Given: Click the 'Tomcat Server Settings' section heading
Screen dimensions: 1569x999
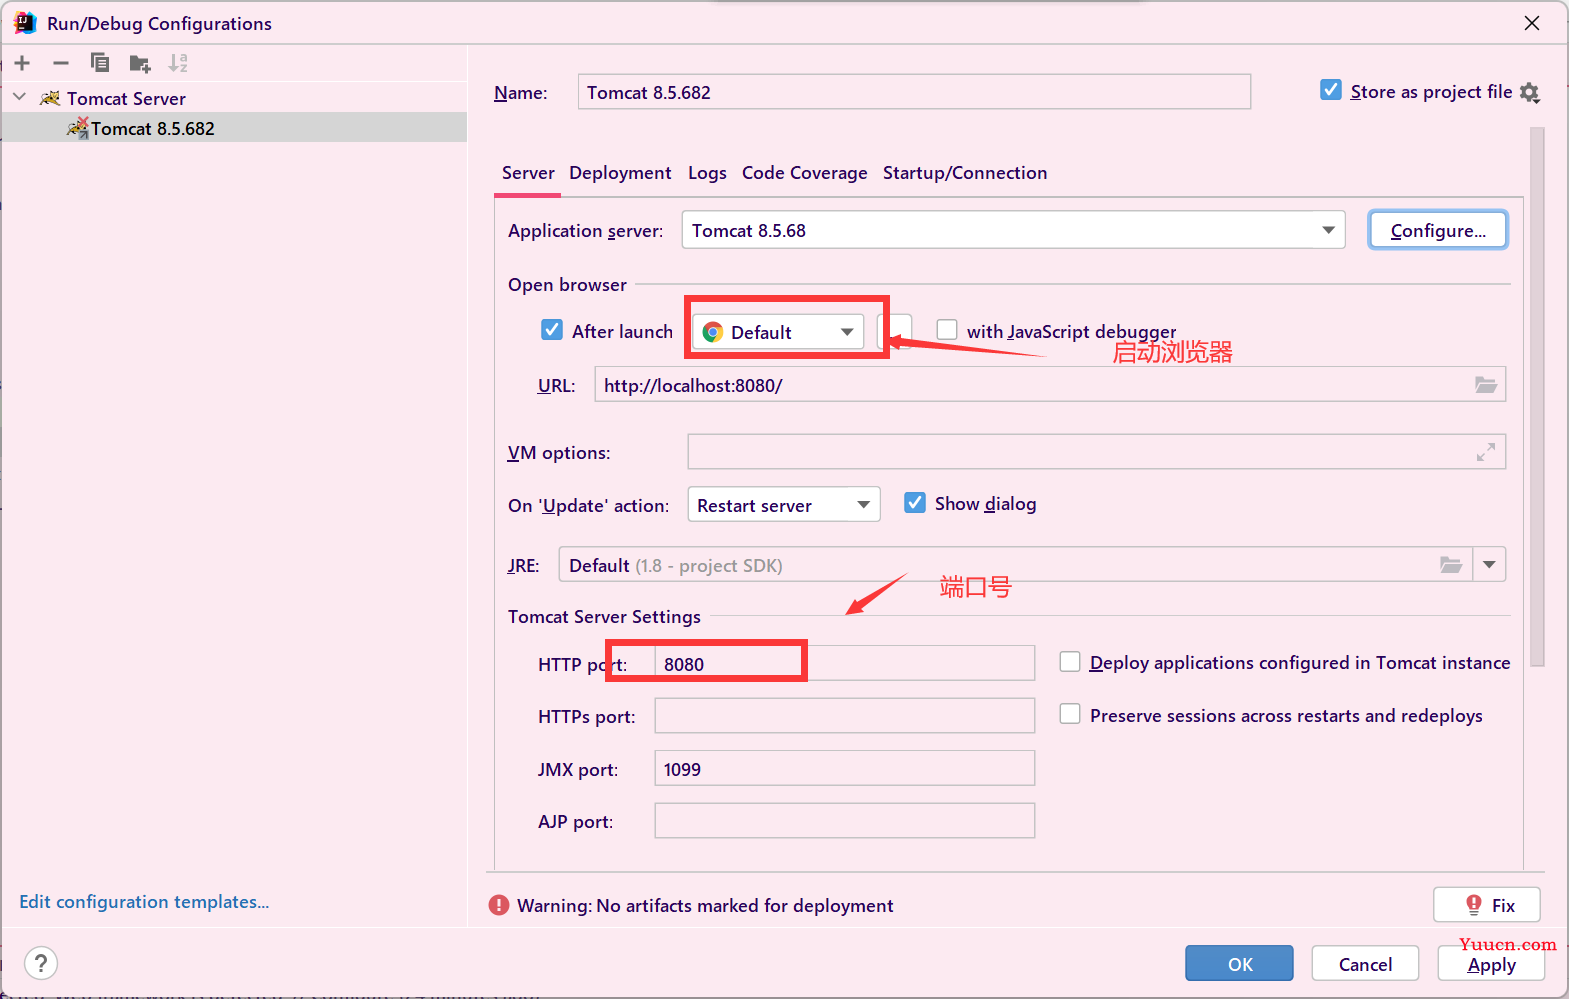Looking at the screenshot, I should coord(604,616).
